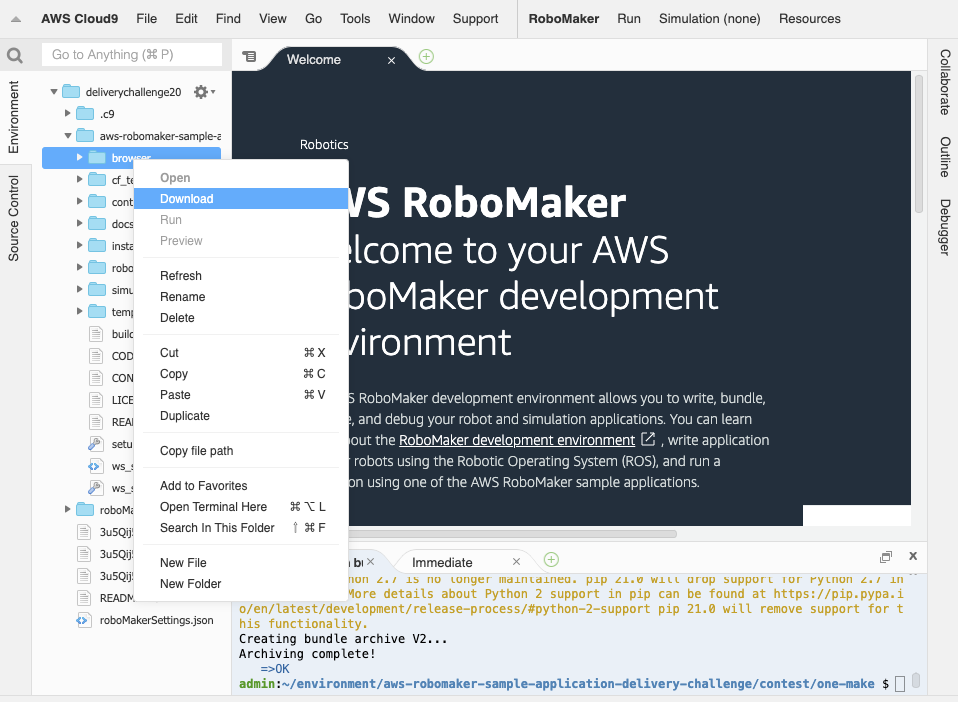Click the editor vertical scrollbar
Image resolution: width=958 pixels, height=702 pixels.
pos(918,144)
